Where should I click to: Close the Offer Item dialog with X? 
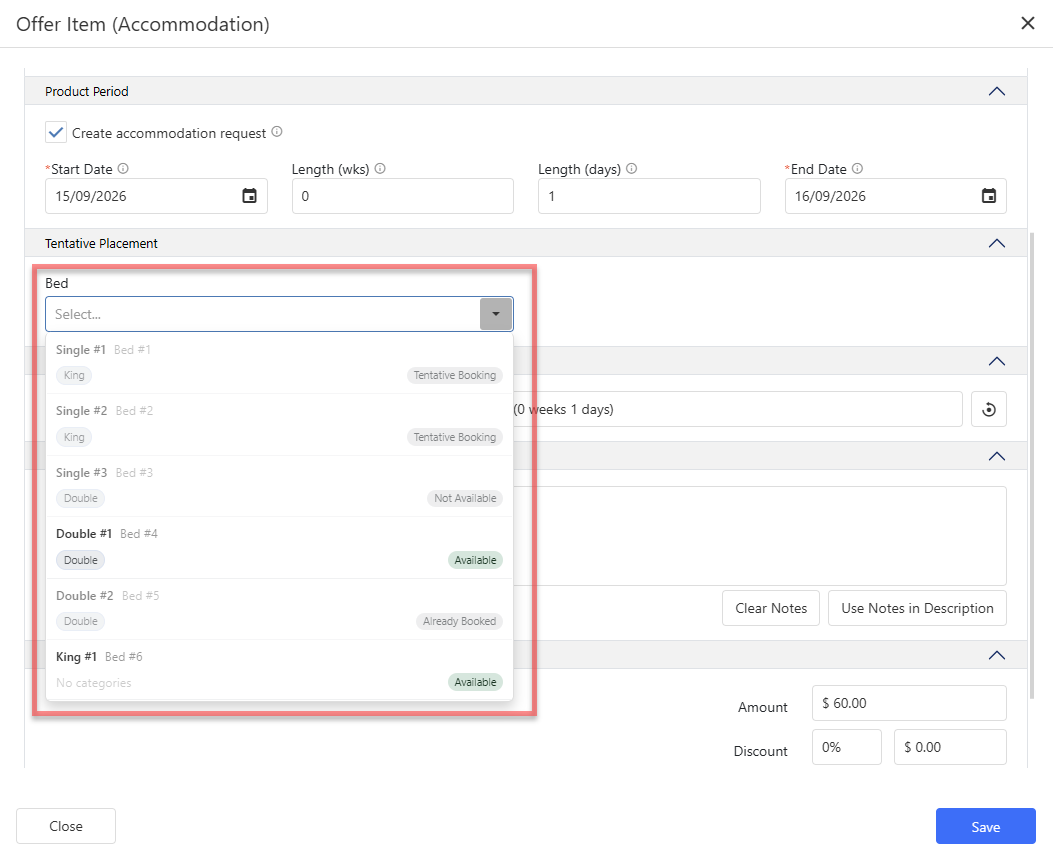[x=1027, y=24]
